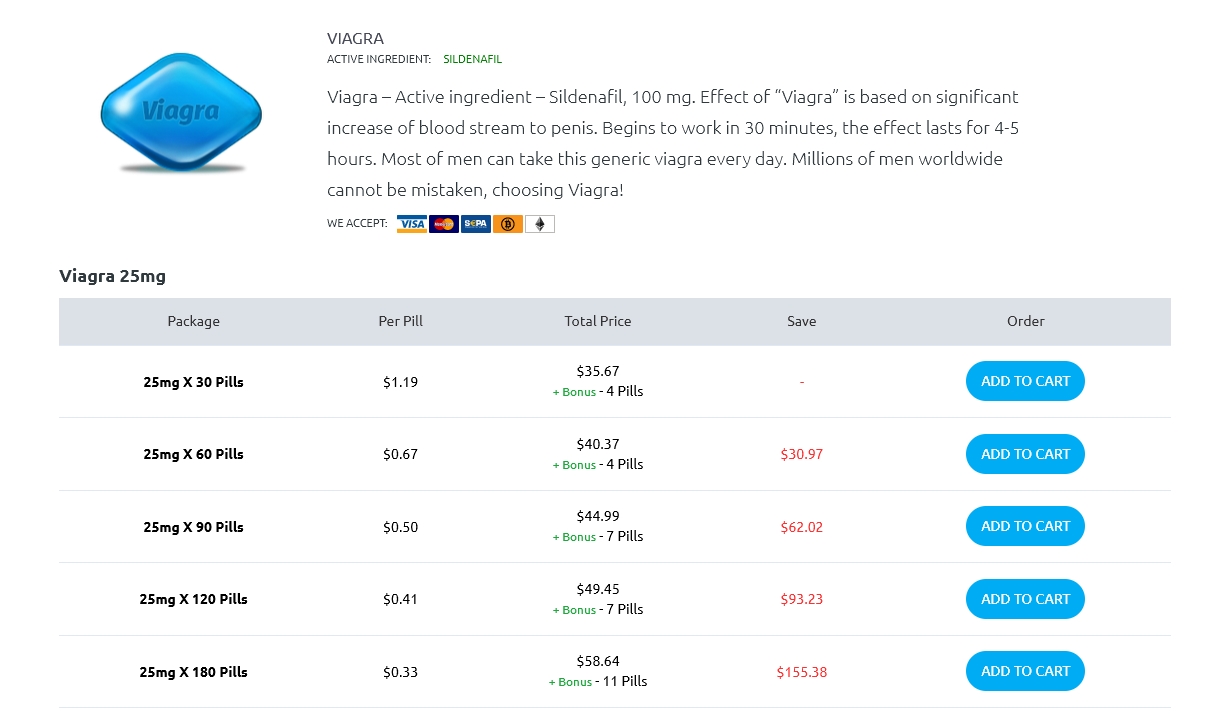Add 25mg X 30 Pills to cart

tap(1025, 381)
